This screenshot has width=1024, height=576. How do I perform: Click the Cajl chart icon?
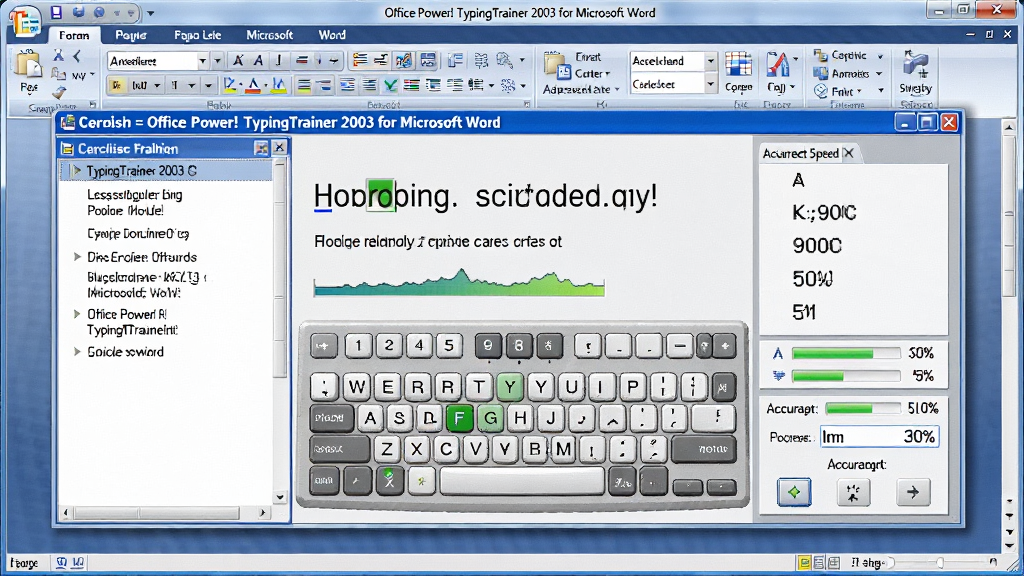tap(776, 65)
